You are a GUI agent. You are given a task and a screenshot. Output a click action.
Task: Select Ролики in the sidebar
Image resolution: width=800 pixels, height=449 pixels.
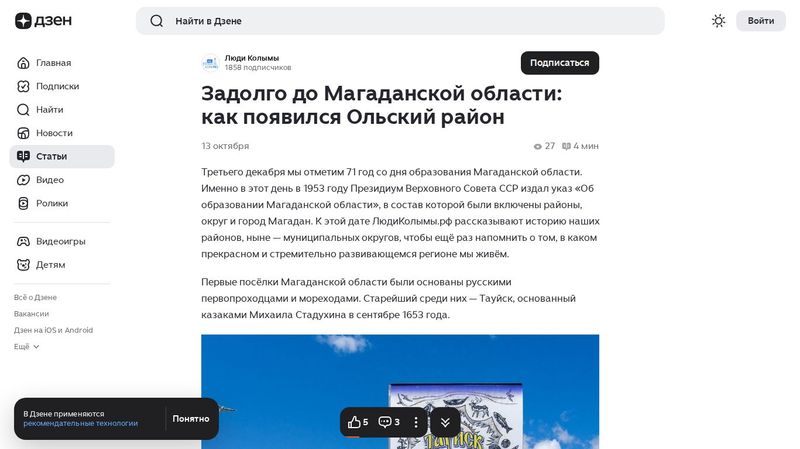click(x=52, y=203)
